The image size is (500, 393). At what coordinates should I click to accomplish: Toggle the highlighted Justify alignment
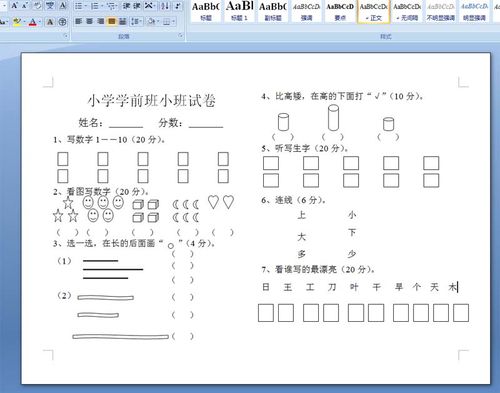click(x=112, y=22)
